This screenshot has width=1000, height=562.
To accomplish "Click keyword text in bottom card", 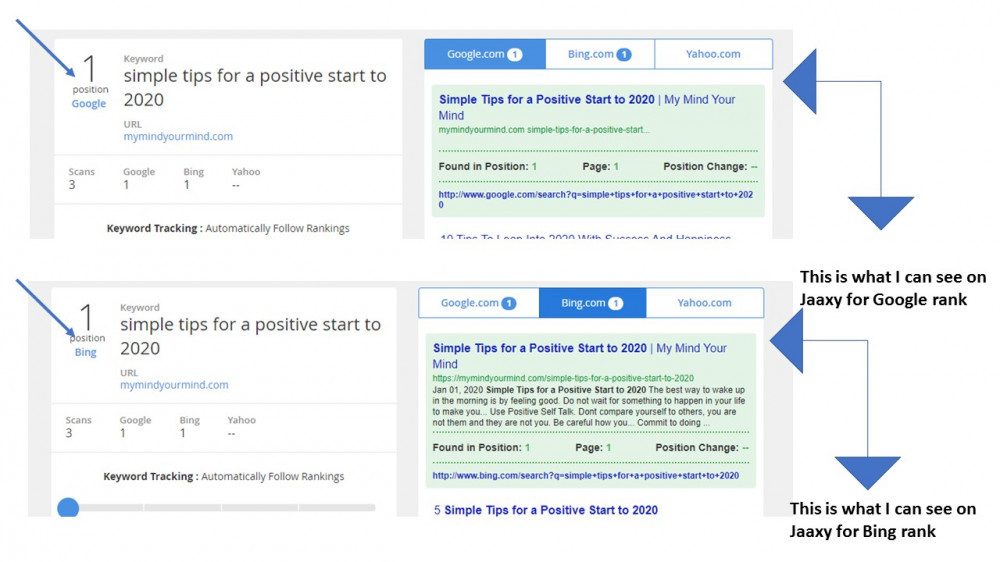I will 251,336.
